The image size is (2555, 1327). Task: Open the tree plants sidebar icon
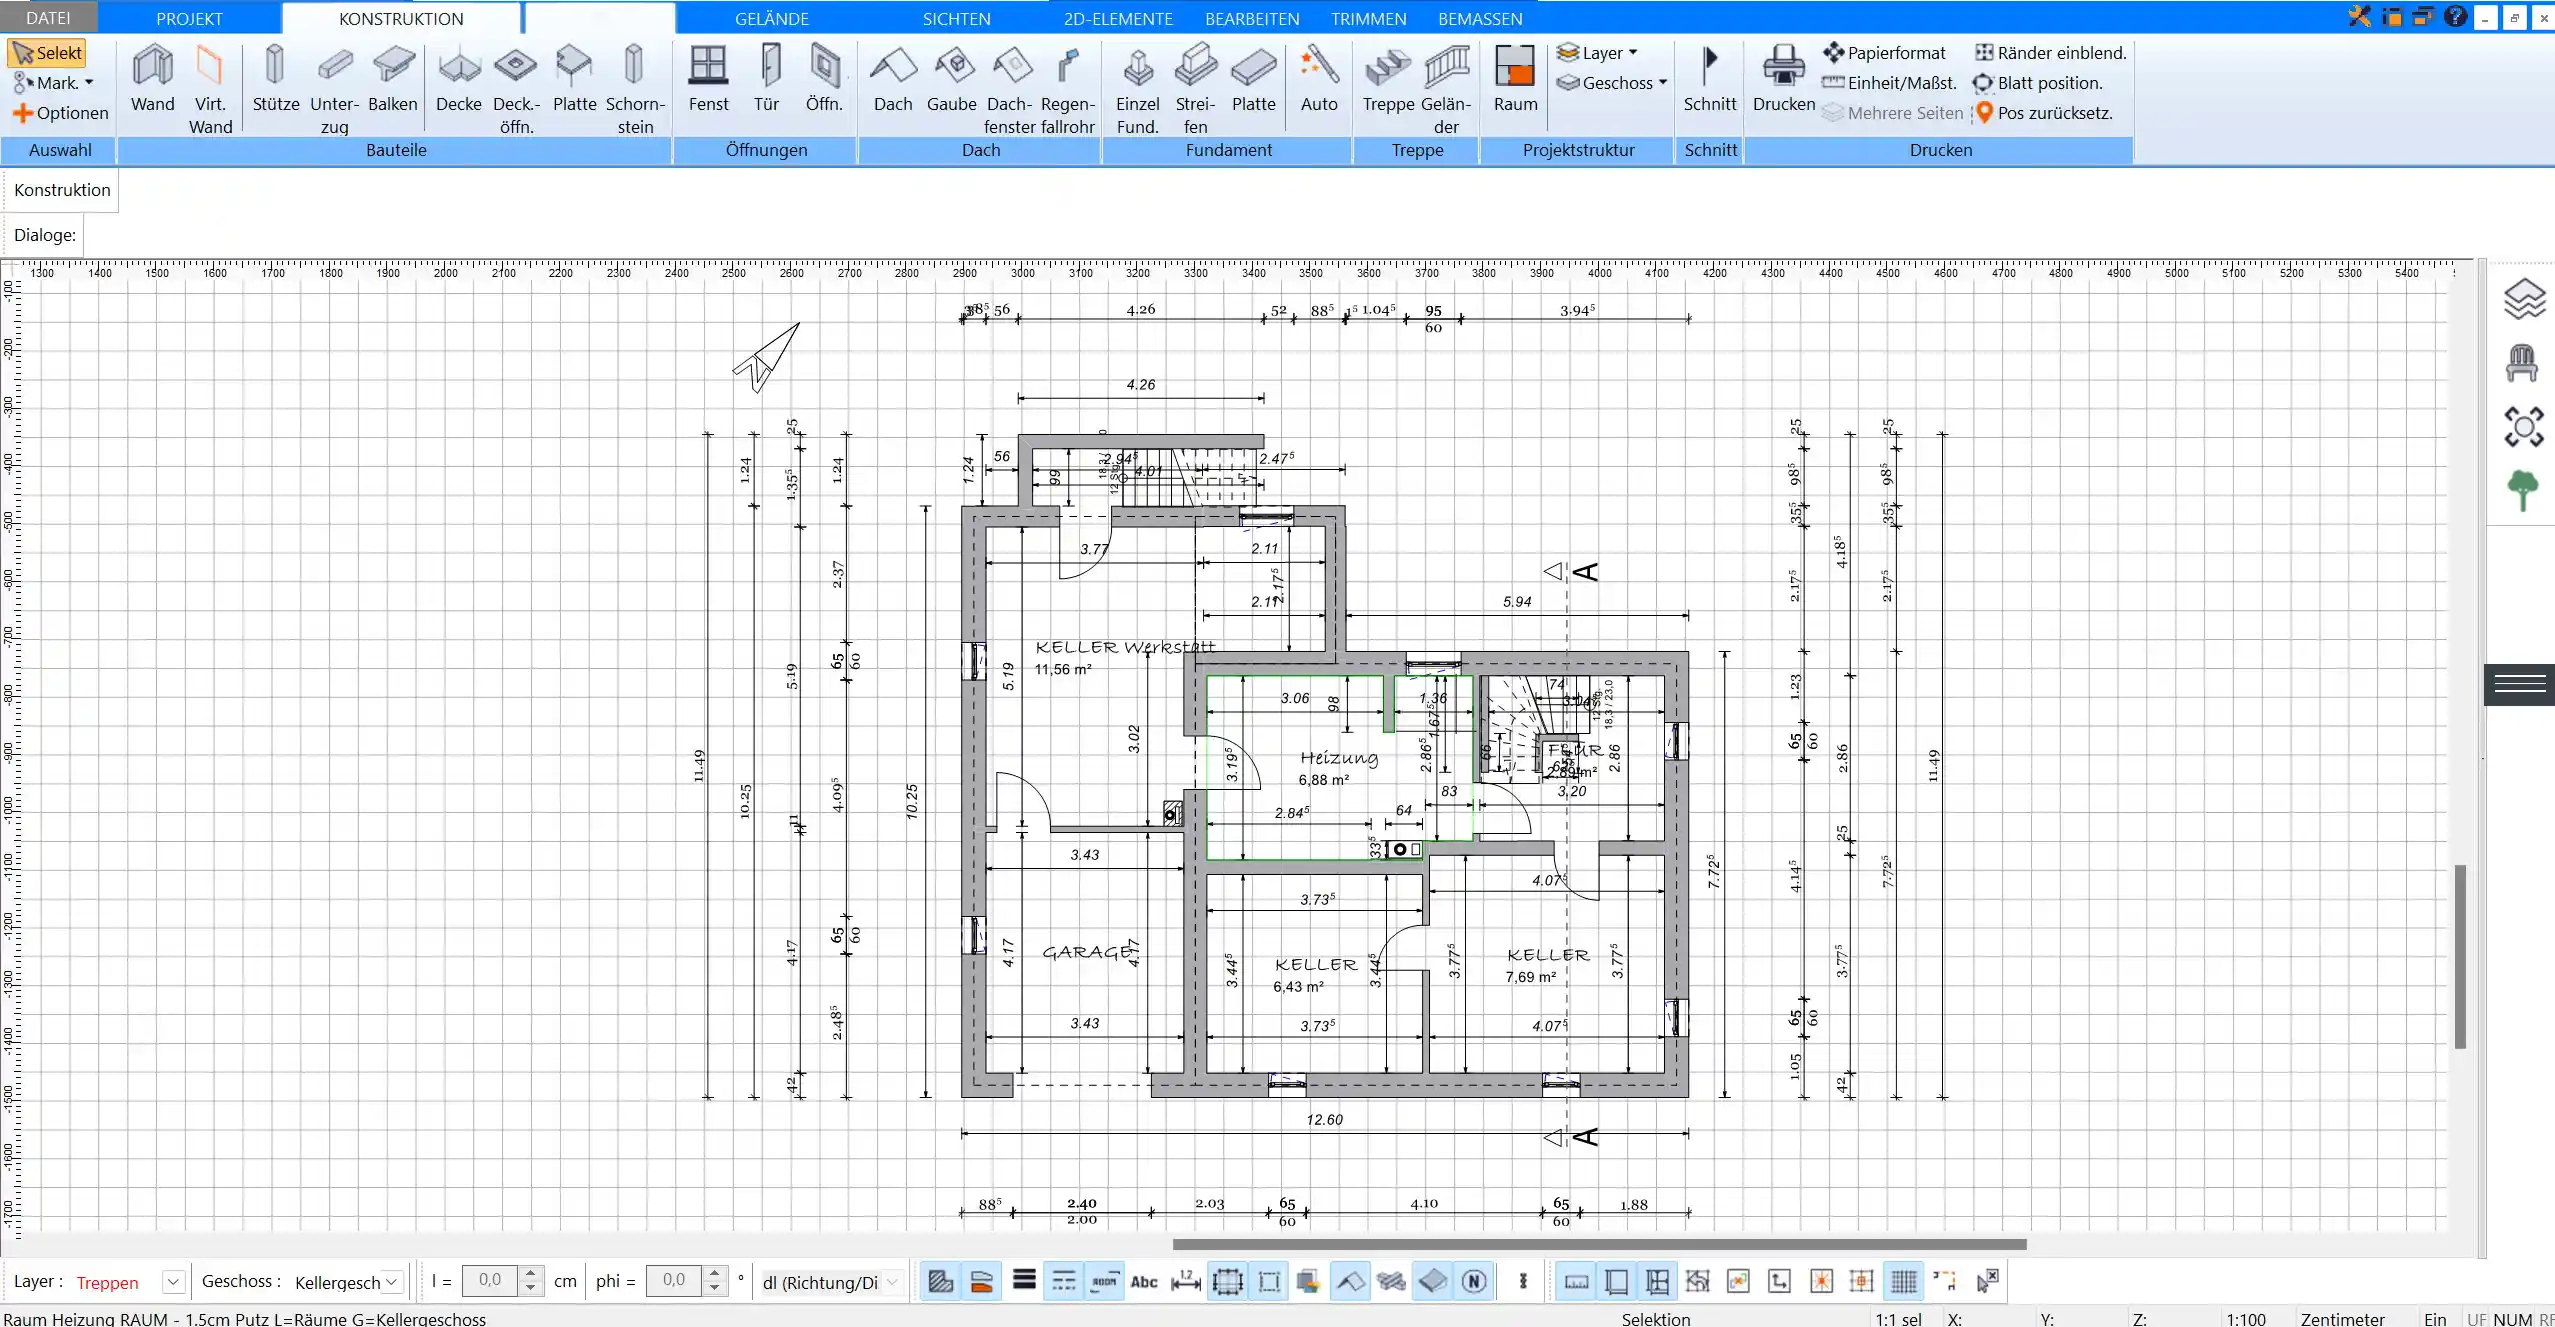click(2523, 490)
